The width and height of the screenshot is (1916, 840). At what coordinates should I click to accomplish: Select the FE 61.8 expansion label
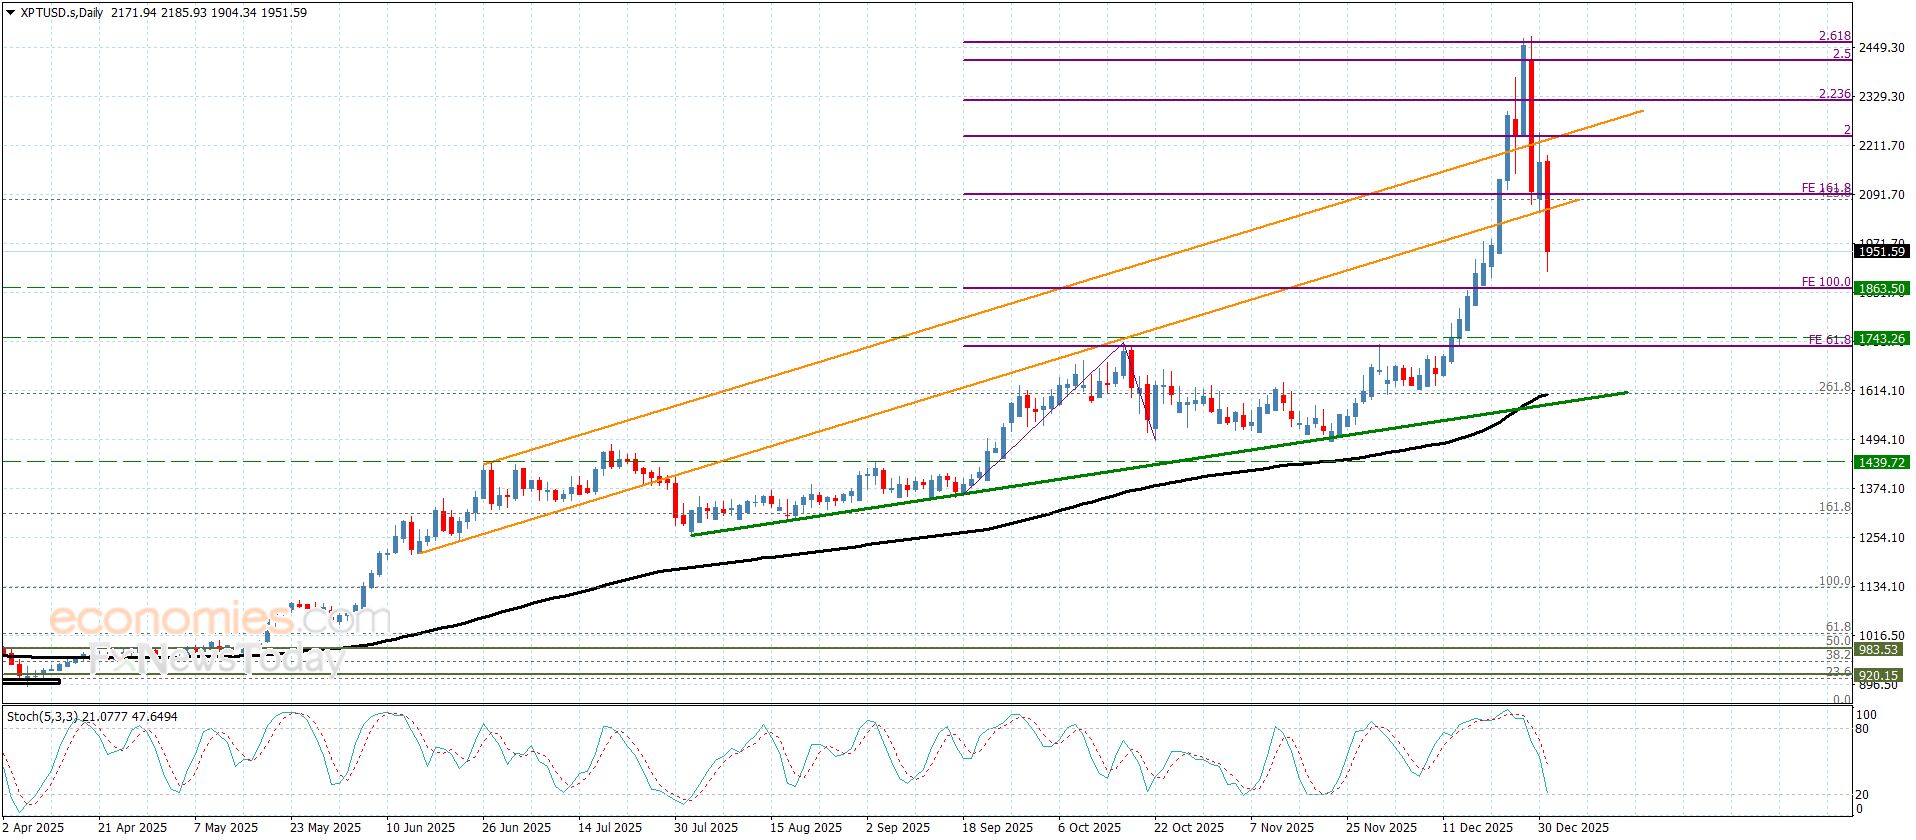click(x=1829, y=340)
